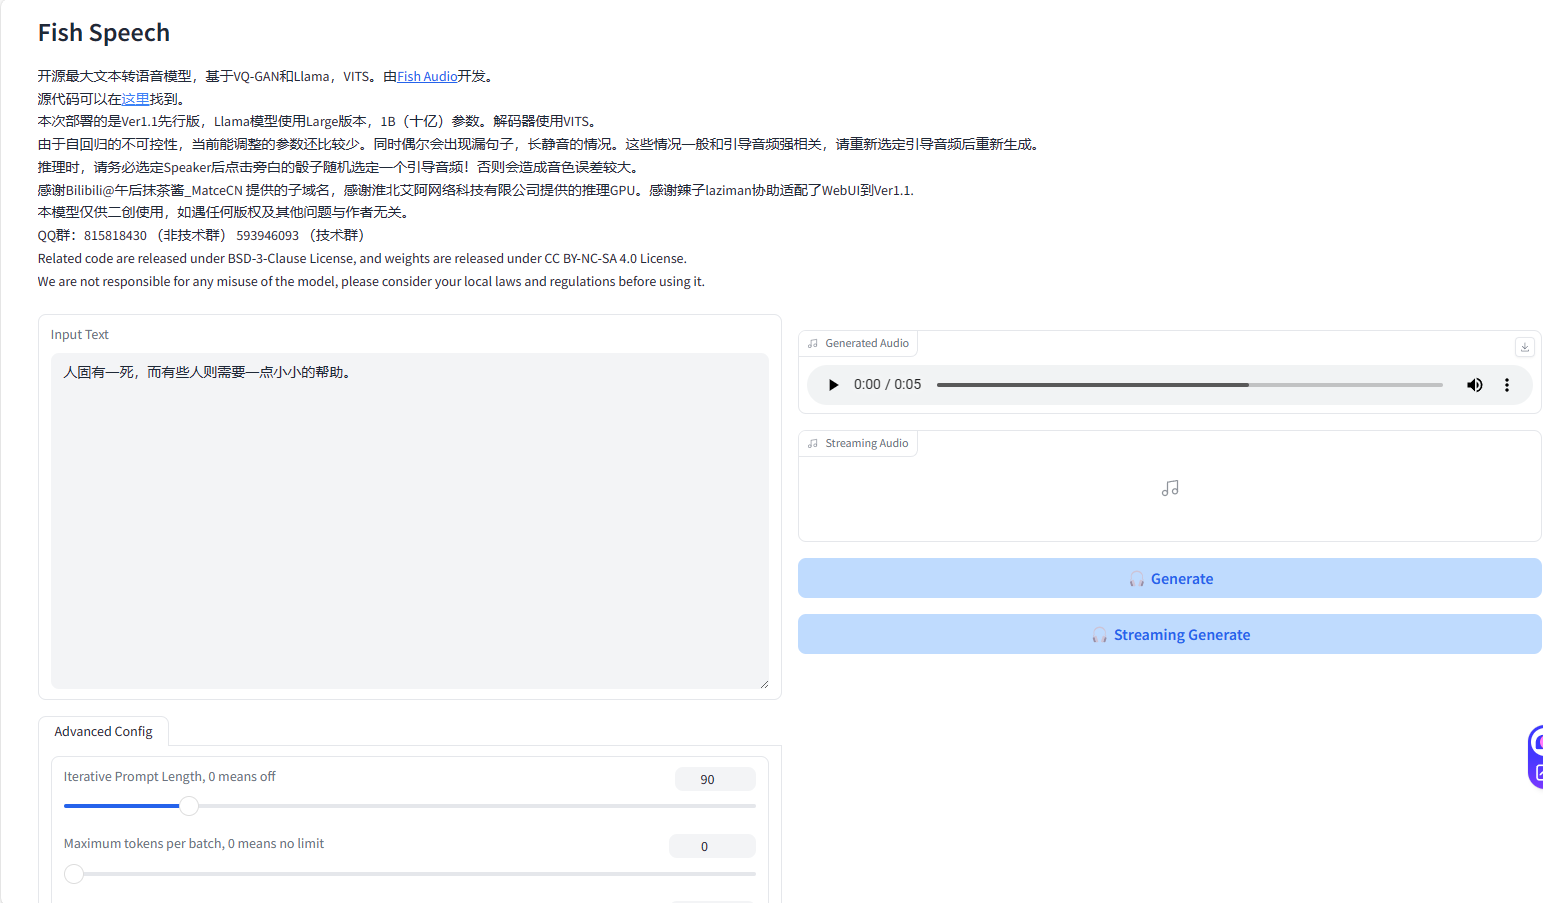
Task: Open the source code 这里 link
Action: tap(135, 99)
